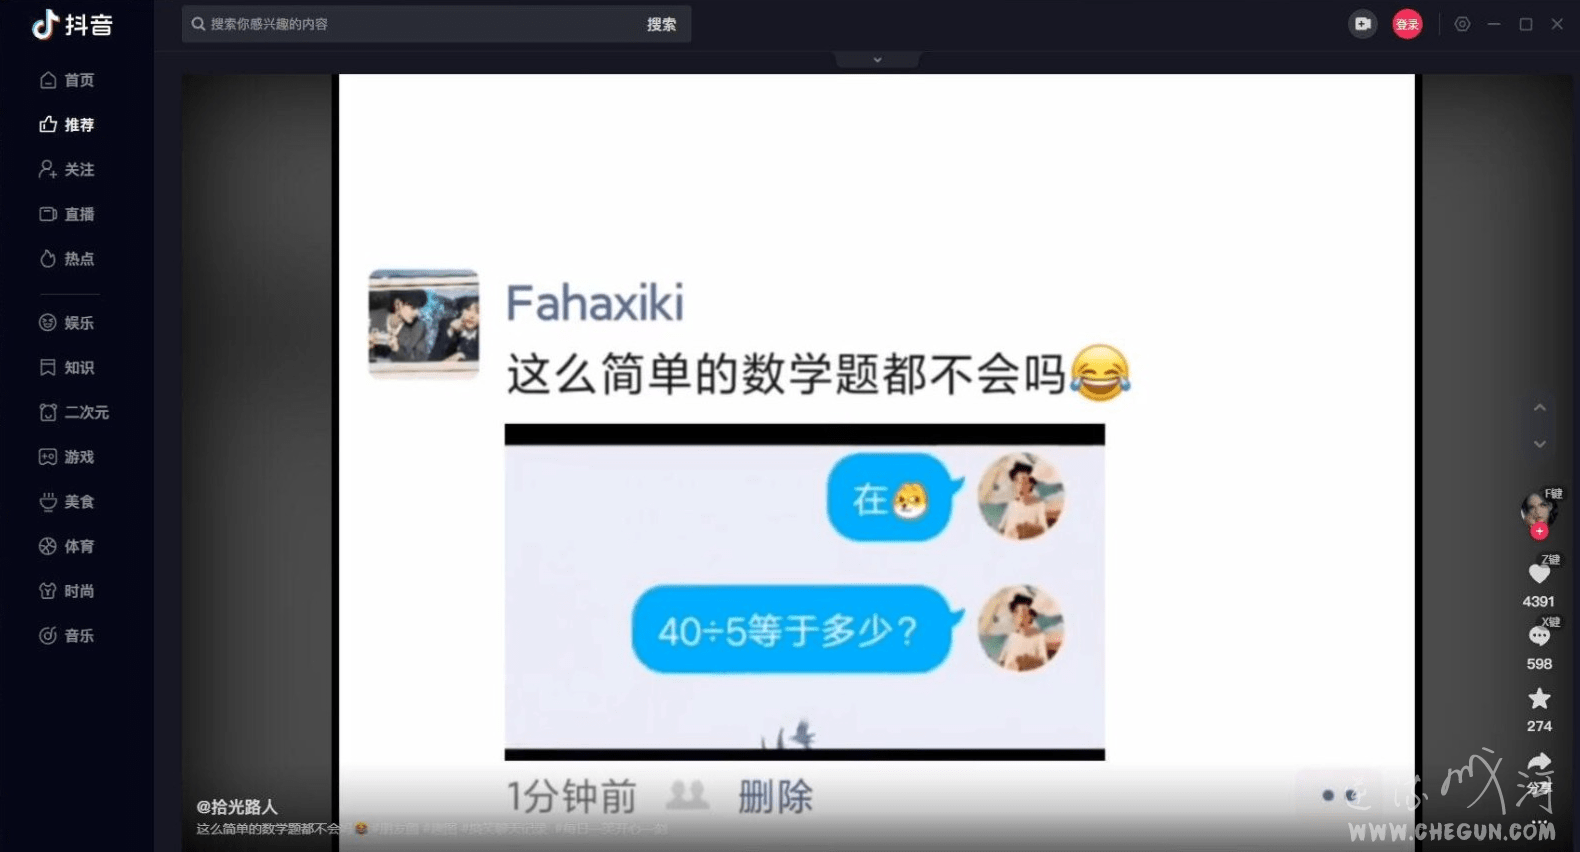Click the red 登录 login button
This screenshot has width=1580, height=852.
pyautogui.click(x=1407, y=24)
